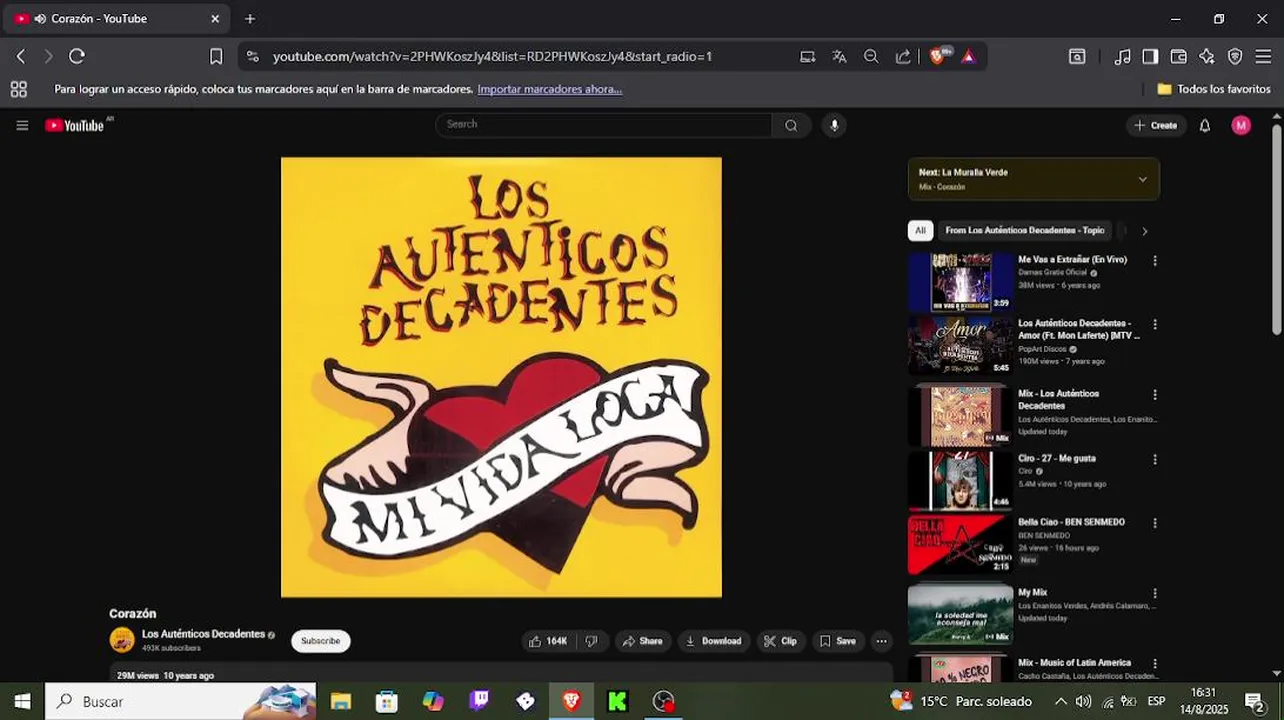Click the taskbar Buscar search box
This screenshot has height=720, width=1284.
pos(181,701)
